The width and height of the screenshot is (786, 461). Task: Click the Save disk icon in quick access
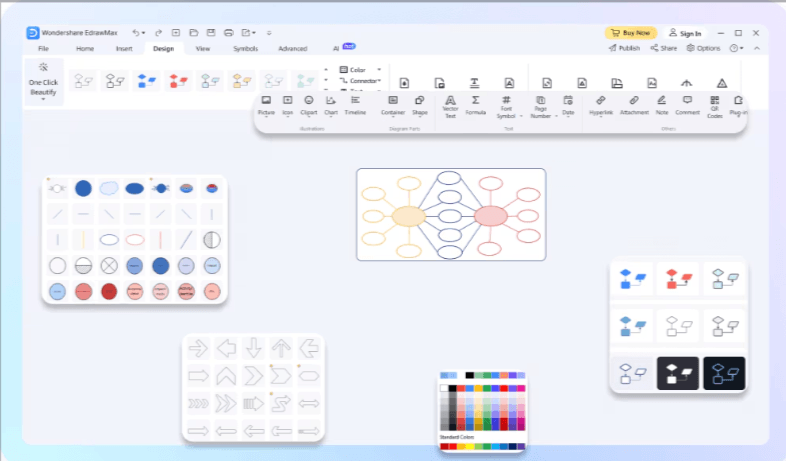tap(211, 33)
